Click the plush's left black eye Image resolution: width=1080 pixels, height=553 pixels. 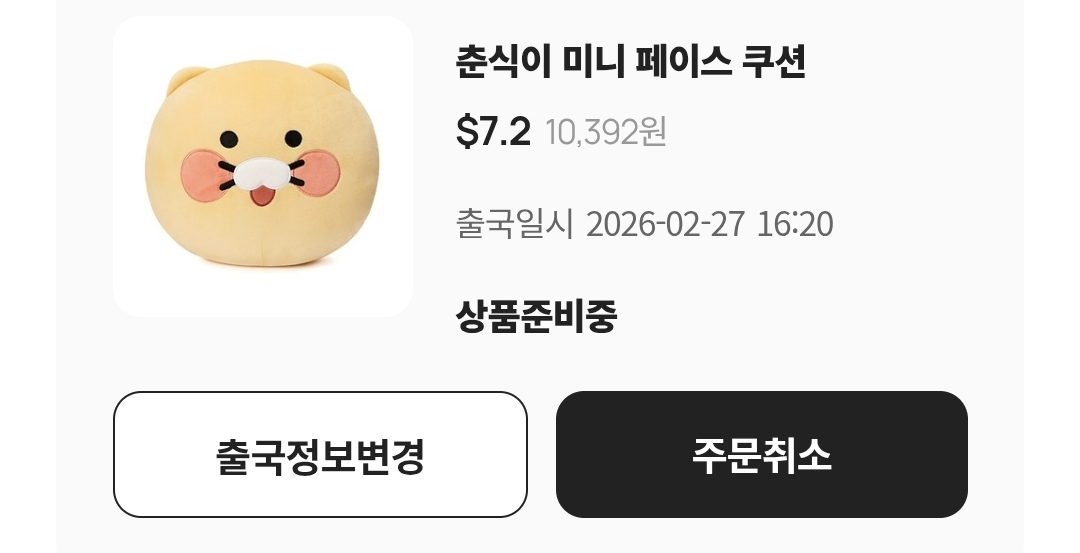pyautogui.click(x=229, y=140)
